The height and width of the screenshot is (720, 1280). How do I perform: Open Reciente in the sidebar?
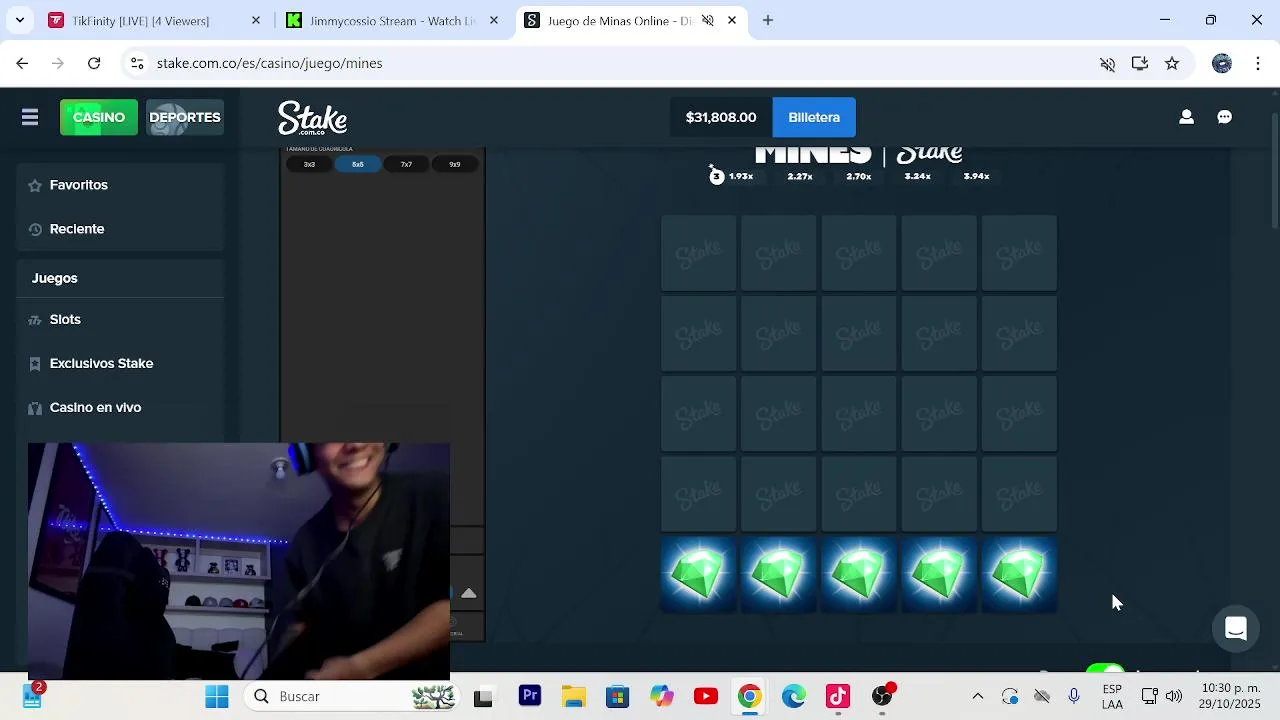pyautogui.click(x=120, y=229)
